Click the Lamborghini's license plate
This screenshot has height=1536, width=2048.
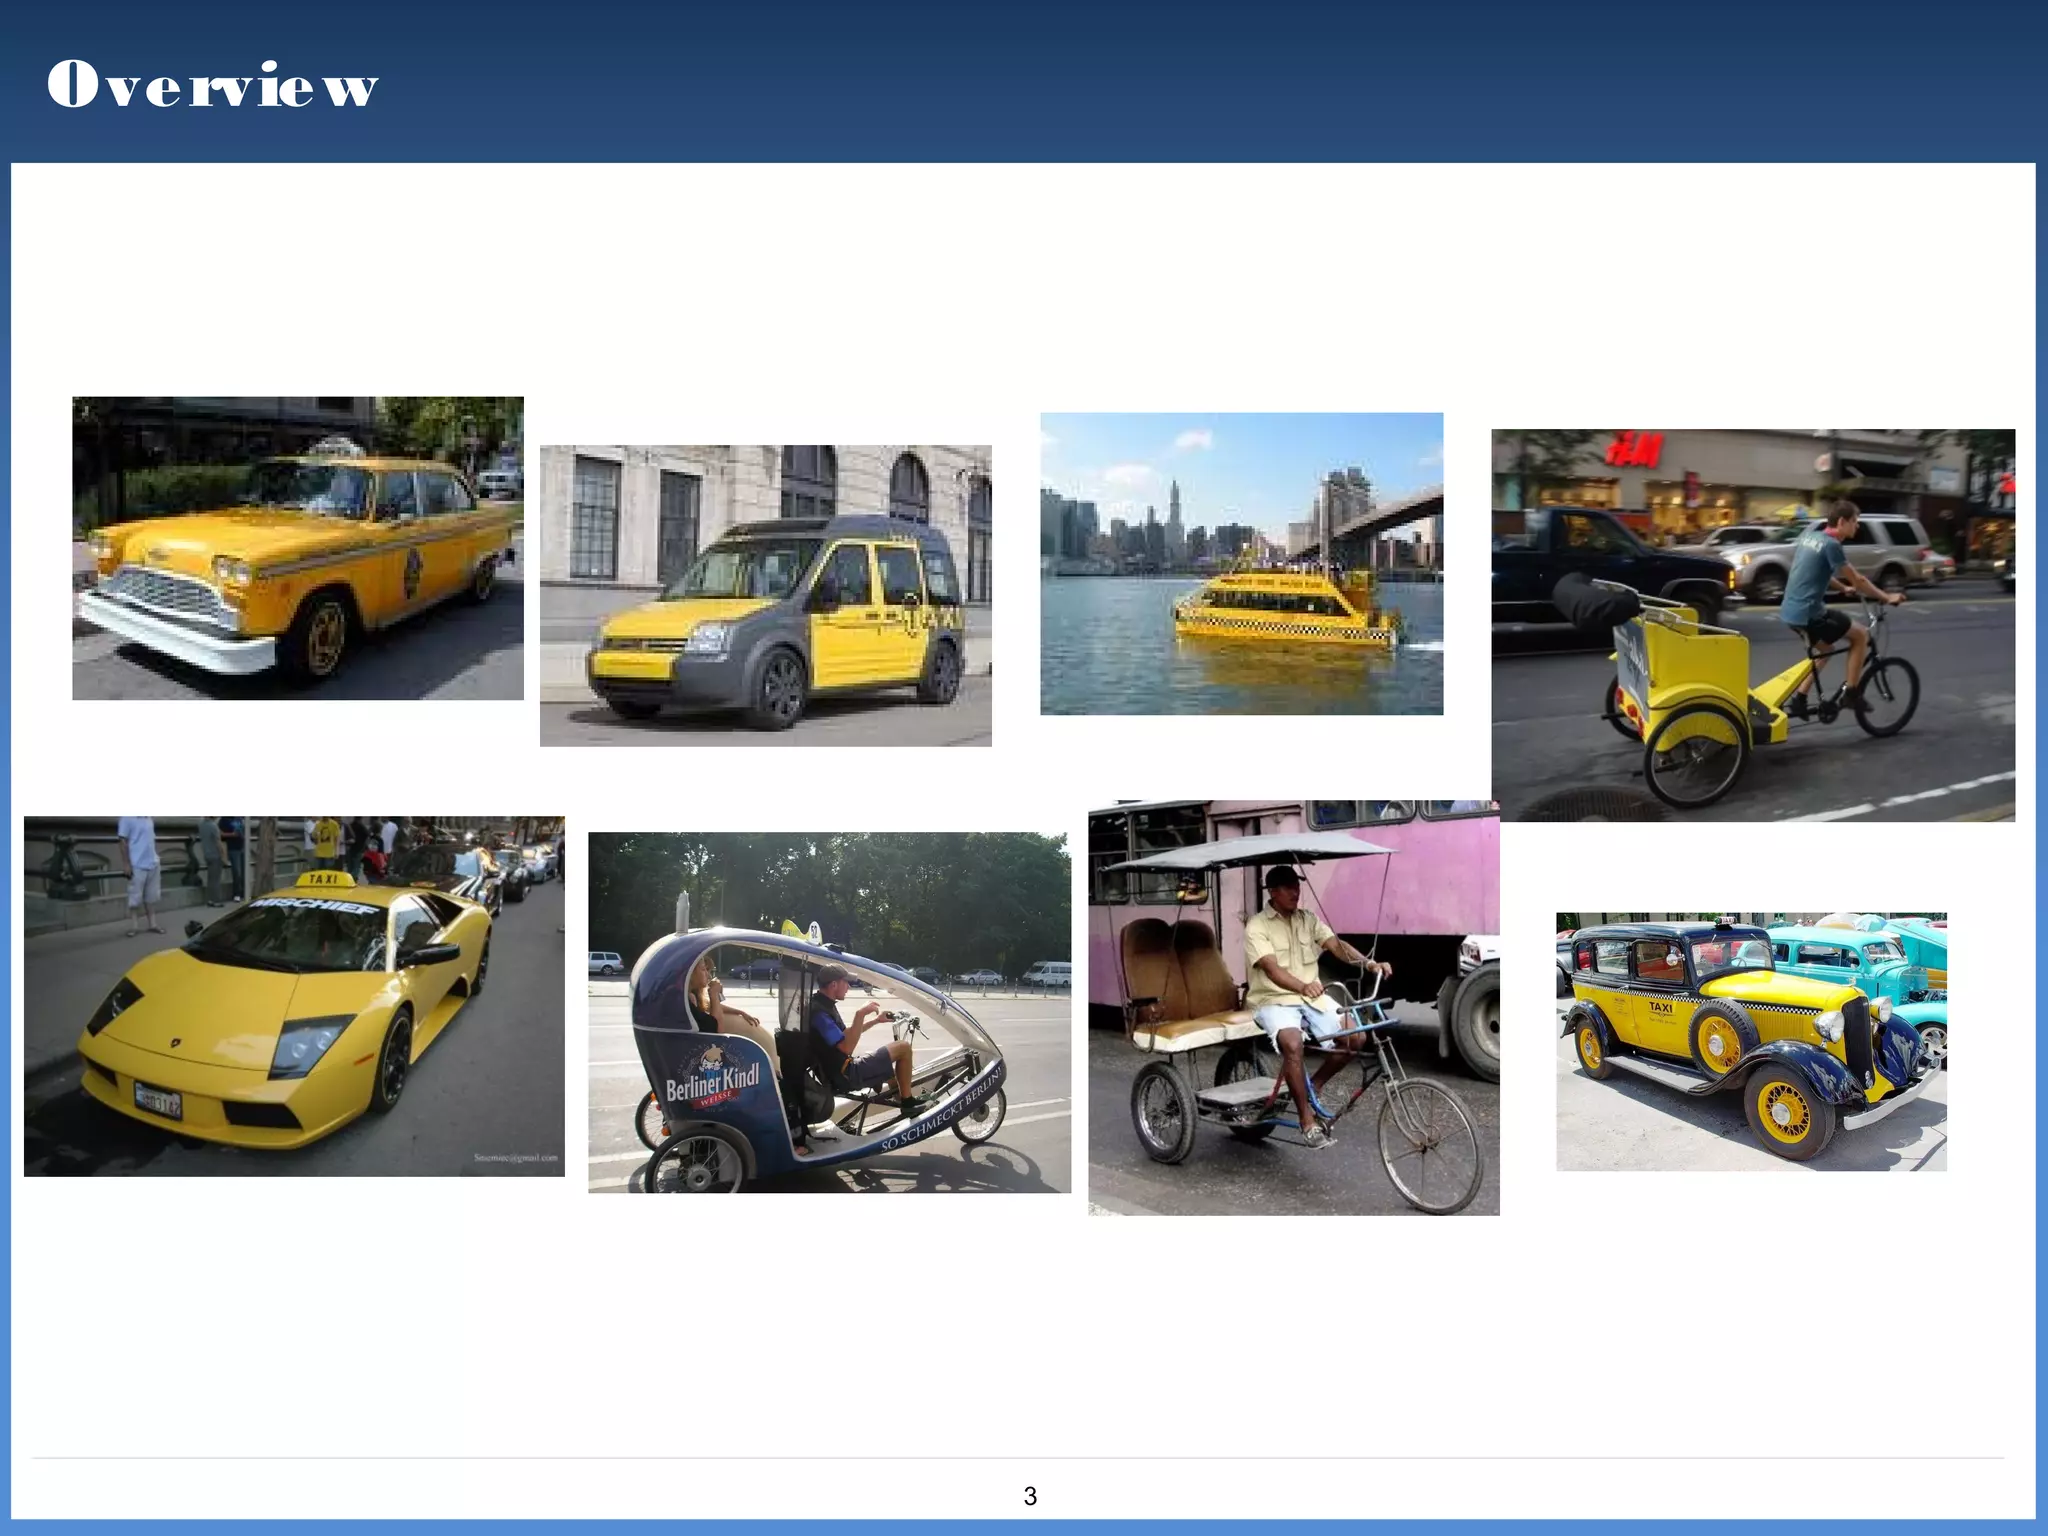click(159, 1100)
